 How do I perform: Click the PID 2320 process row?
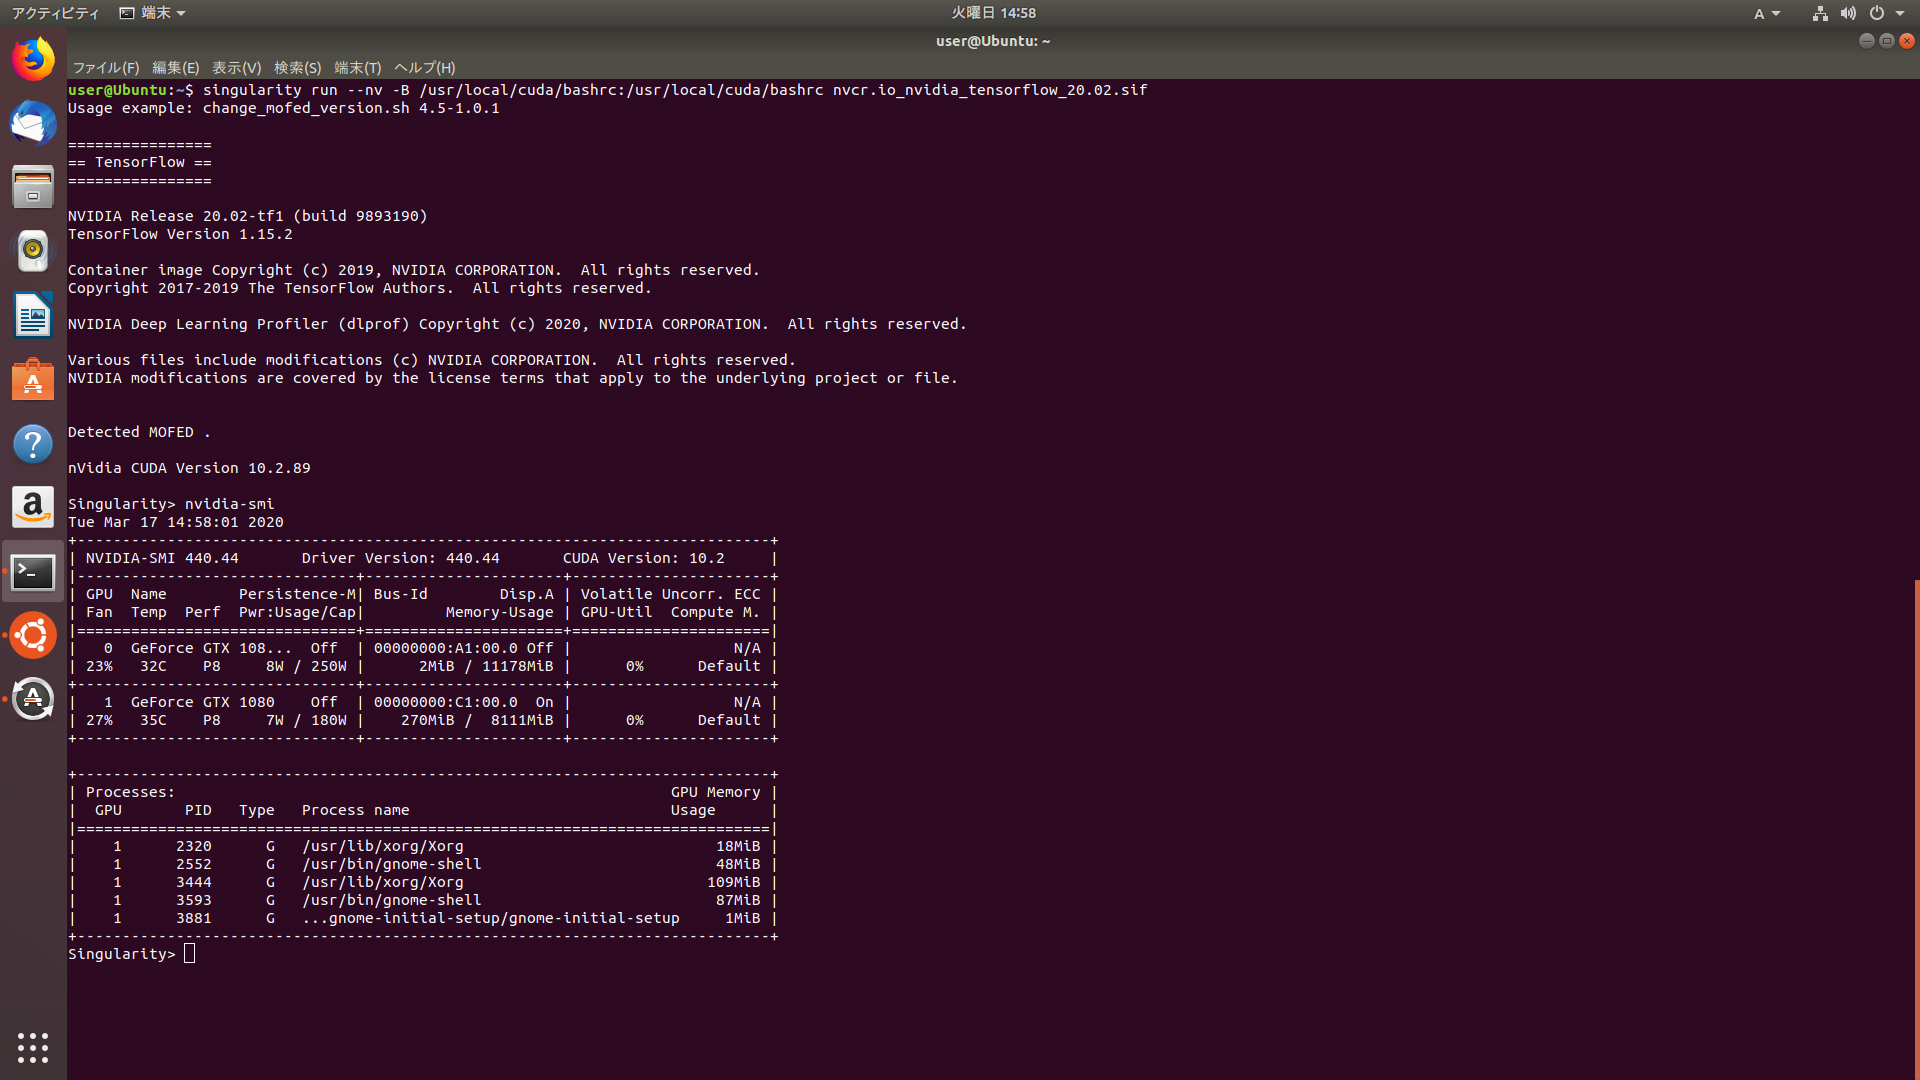[x=423, y=846]
